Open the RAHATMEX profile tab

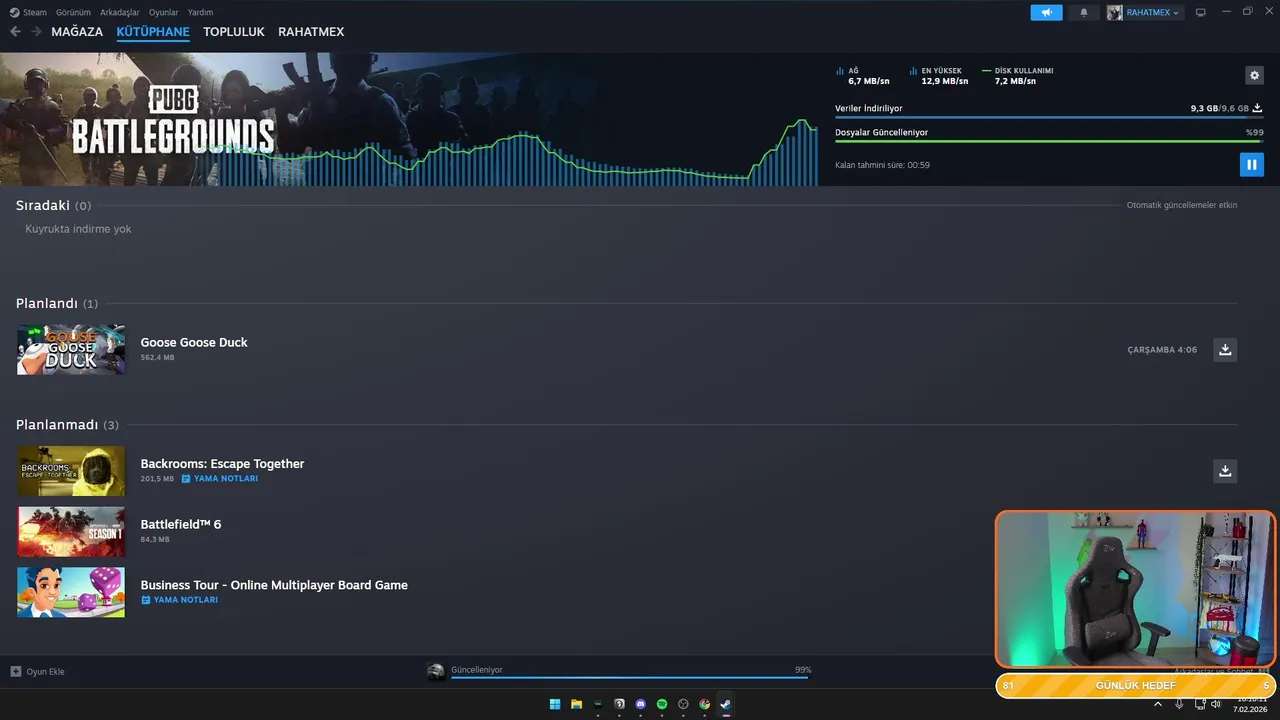coord(311,32)
